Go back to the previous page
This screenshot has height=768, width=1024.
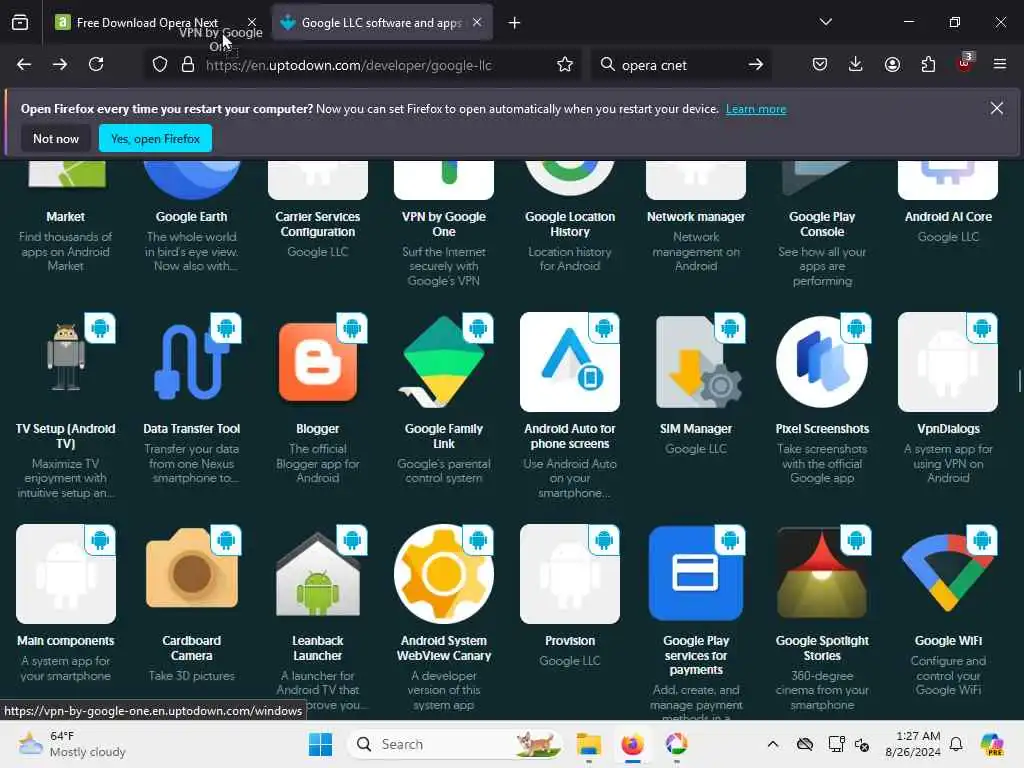pyautogui.click(x=24, y=64)
